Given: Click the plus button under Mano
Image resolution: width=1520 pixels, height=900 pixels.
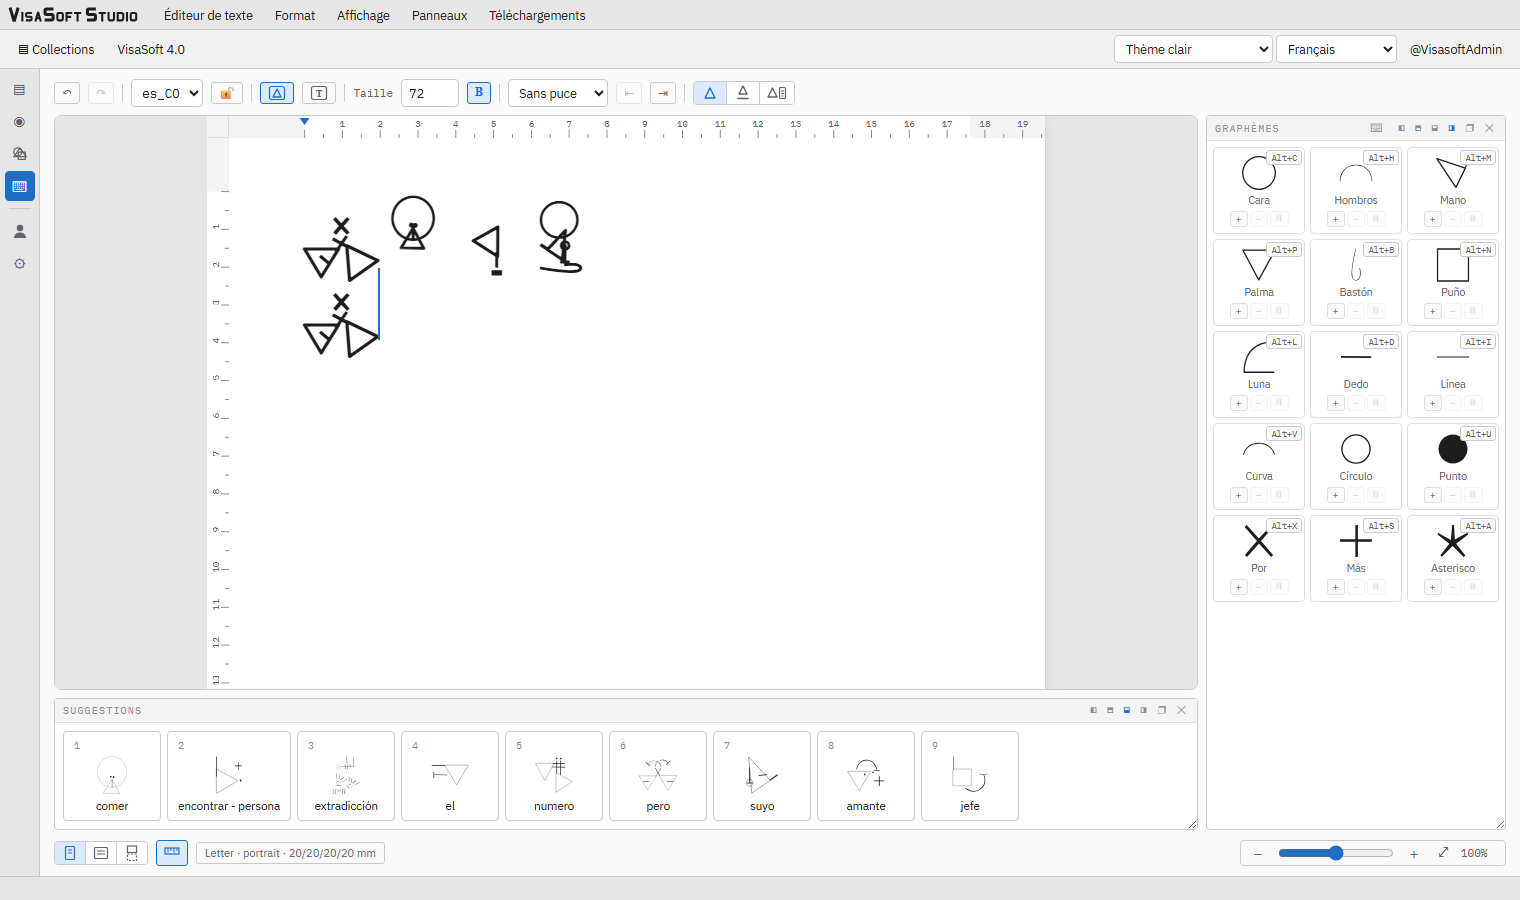Looking at the screenshot, I should coord(1433,219).
